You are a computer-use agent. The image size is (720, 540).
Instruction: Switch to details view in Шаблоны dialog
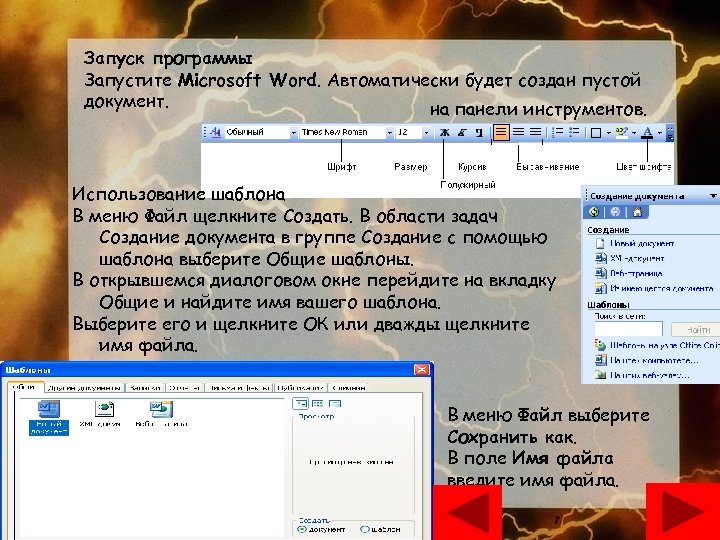click(335, 404)
